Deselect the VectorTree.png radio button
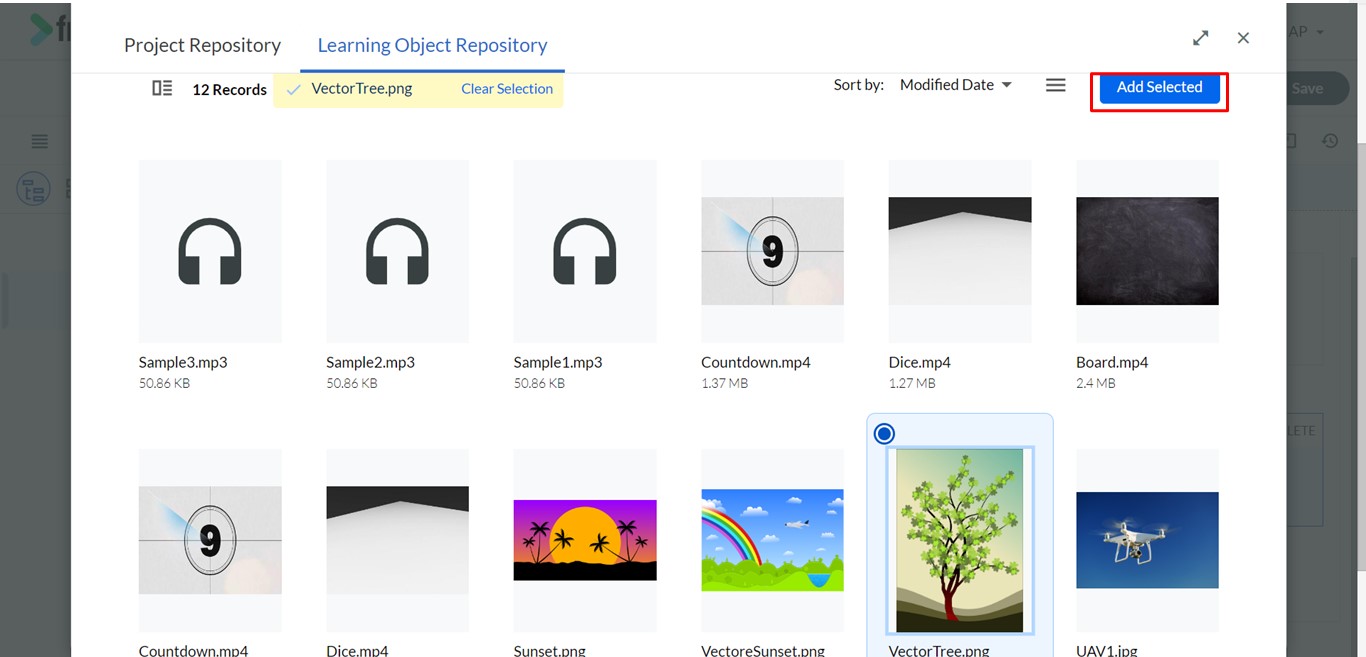The width and height of the screenshot is (1366, 657). (x=884, y=434)
